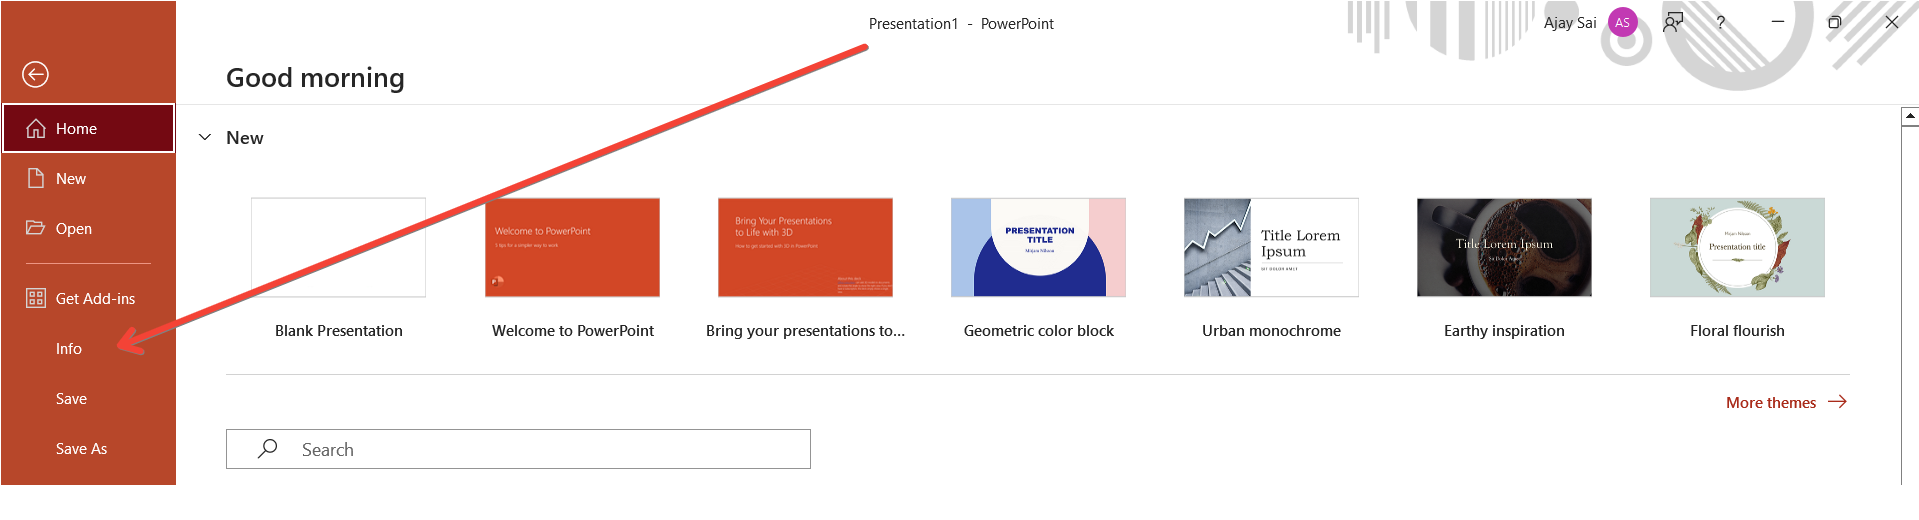Click the back arrow icon
This screenshot has height=520, width=1919.
click(35, 74)
